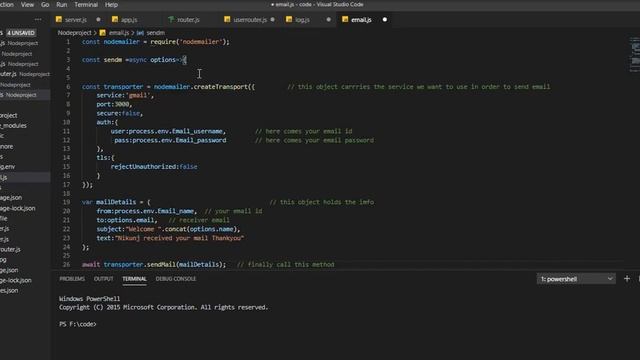Image resolution: width=640 pixels, height=360 pixels.
Task: Show the DEBUG CONSOLE panel tab
Action: coord(176,279)
